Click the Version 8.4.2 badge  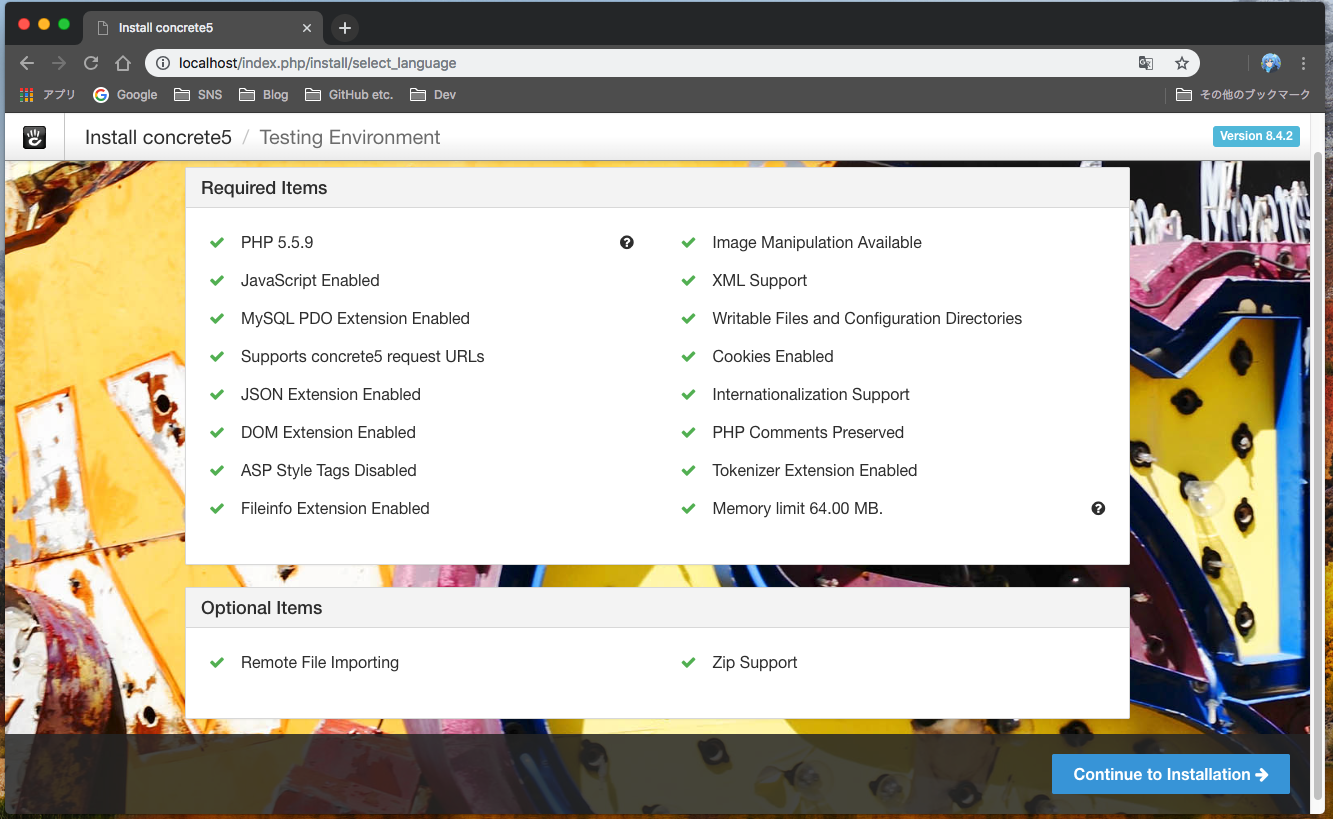[x=1256, y=136]
